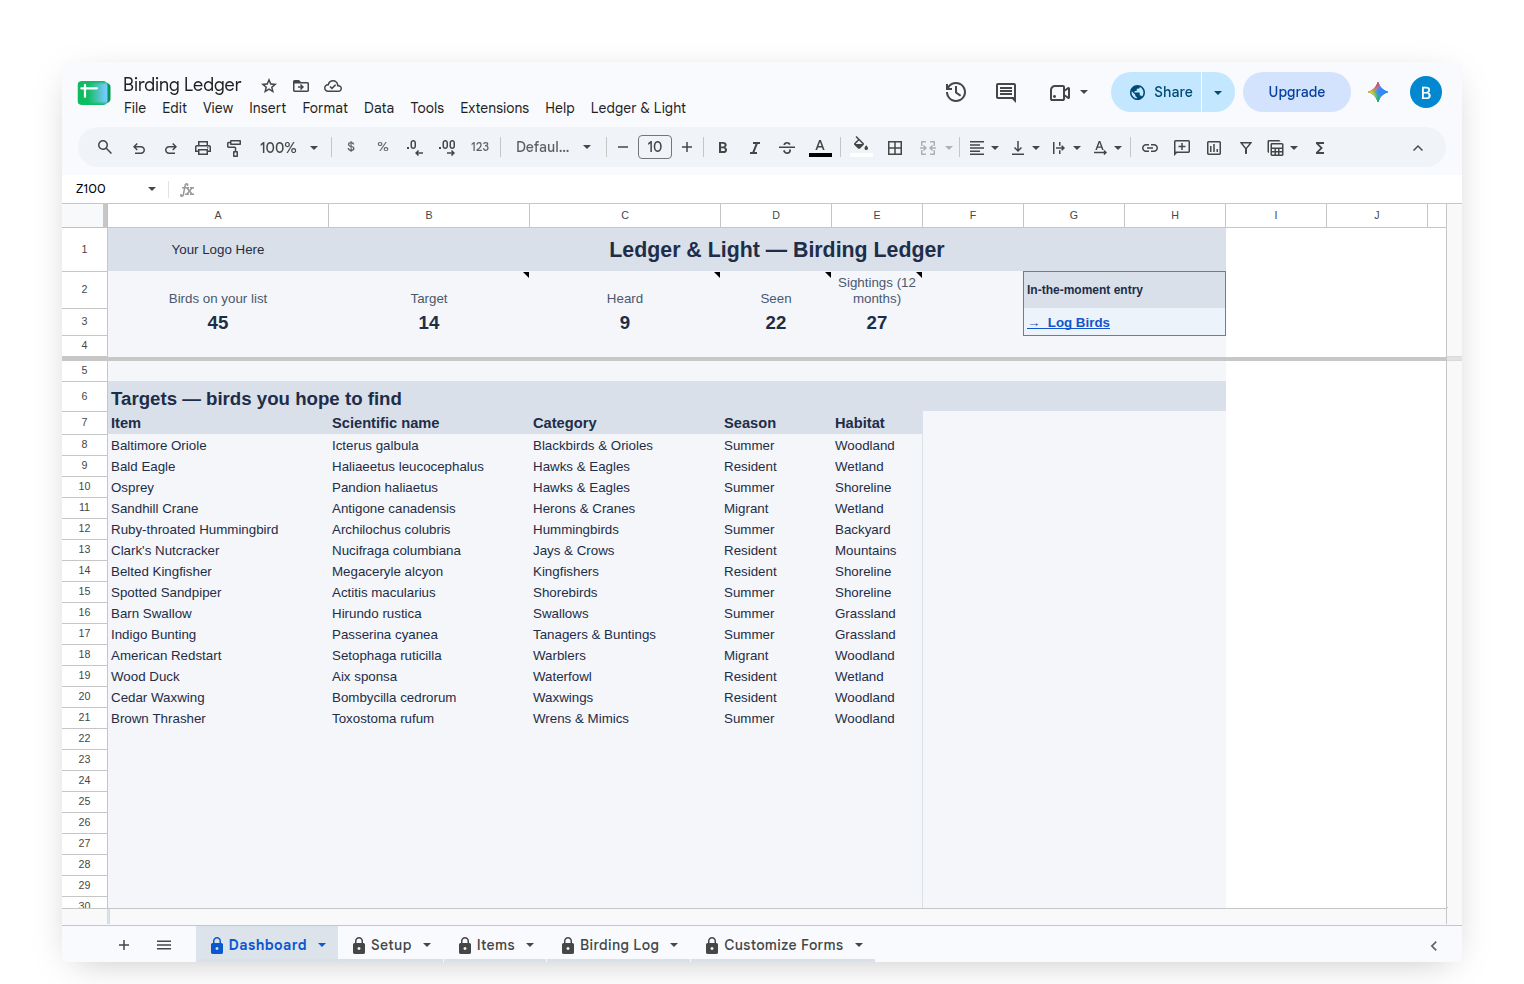Open the name box dropdown

pos(152,189)
